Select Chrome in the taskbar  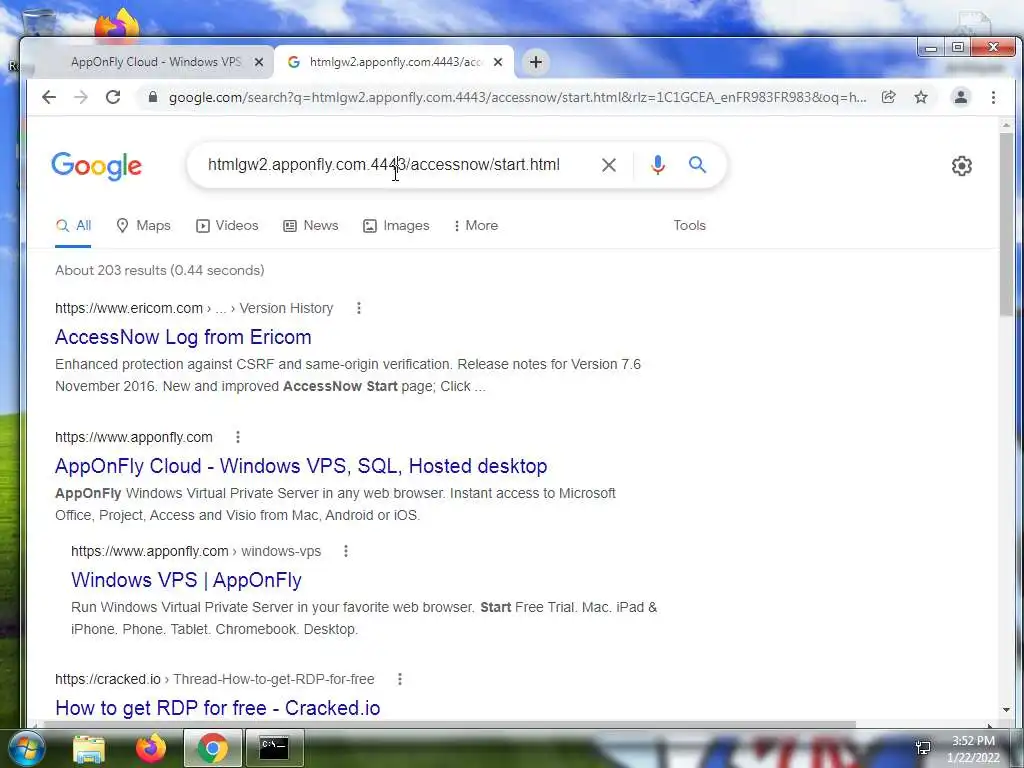[212, 748]
